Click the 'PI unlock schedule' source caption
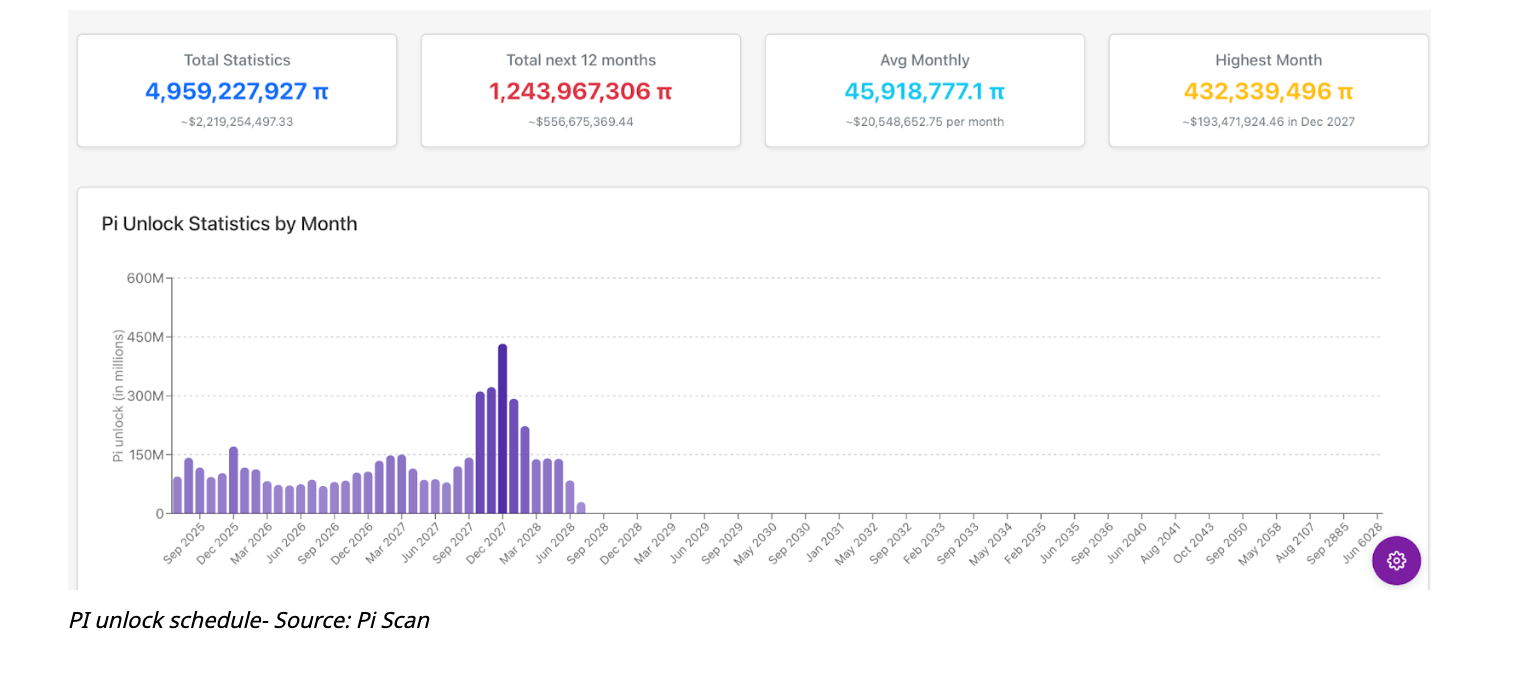The image size is (1514, 688). (x=249, y=620)
